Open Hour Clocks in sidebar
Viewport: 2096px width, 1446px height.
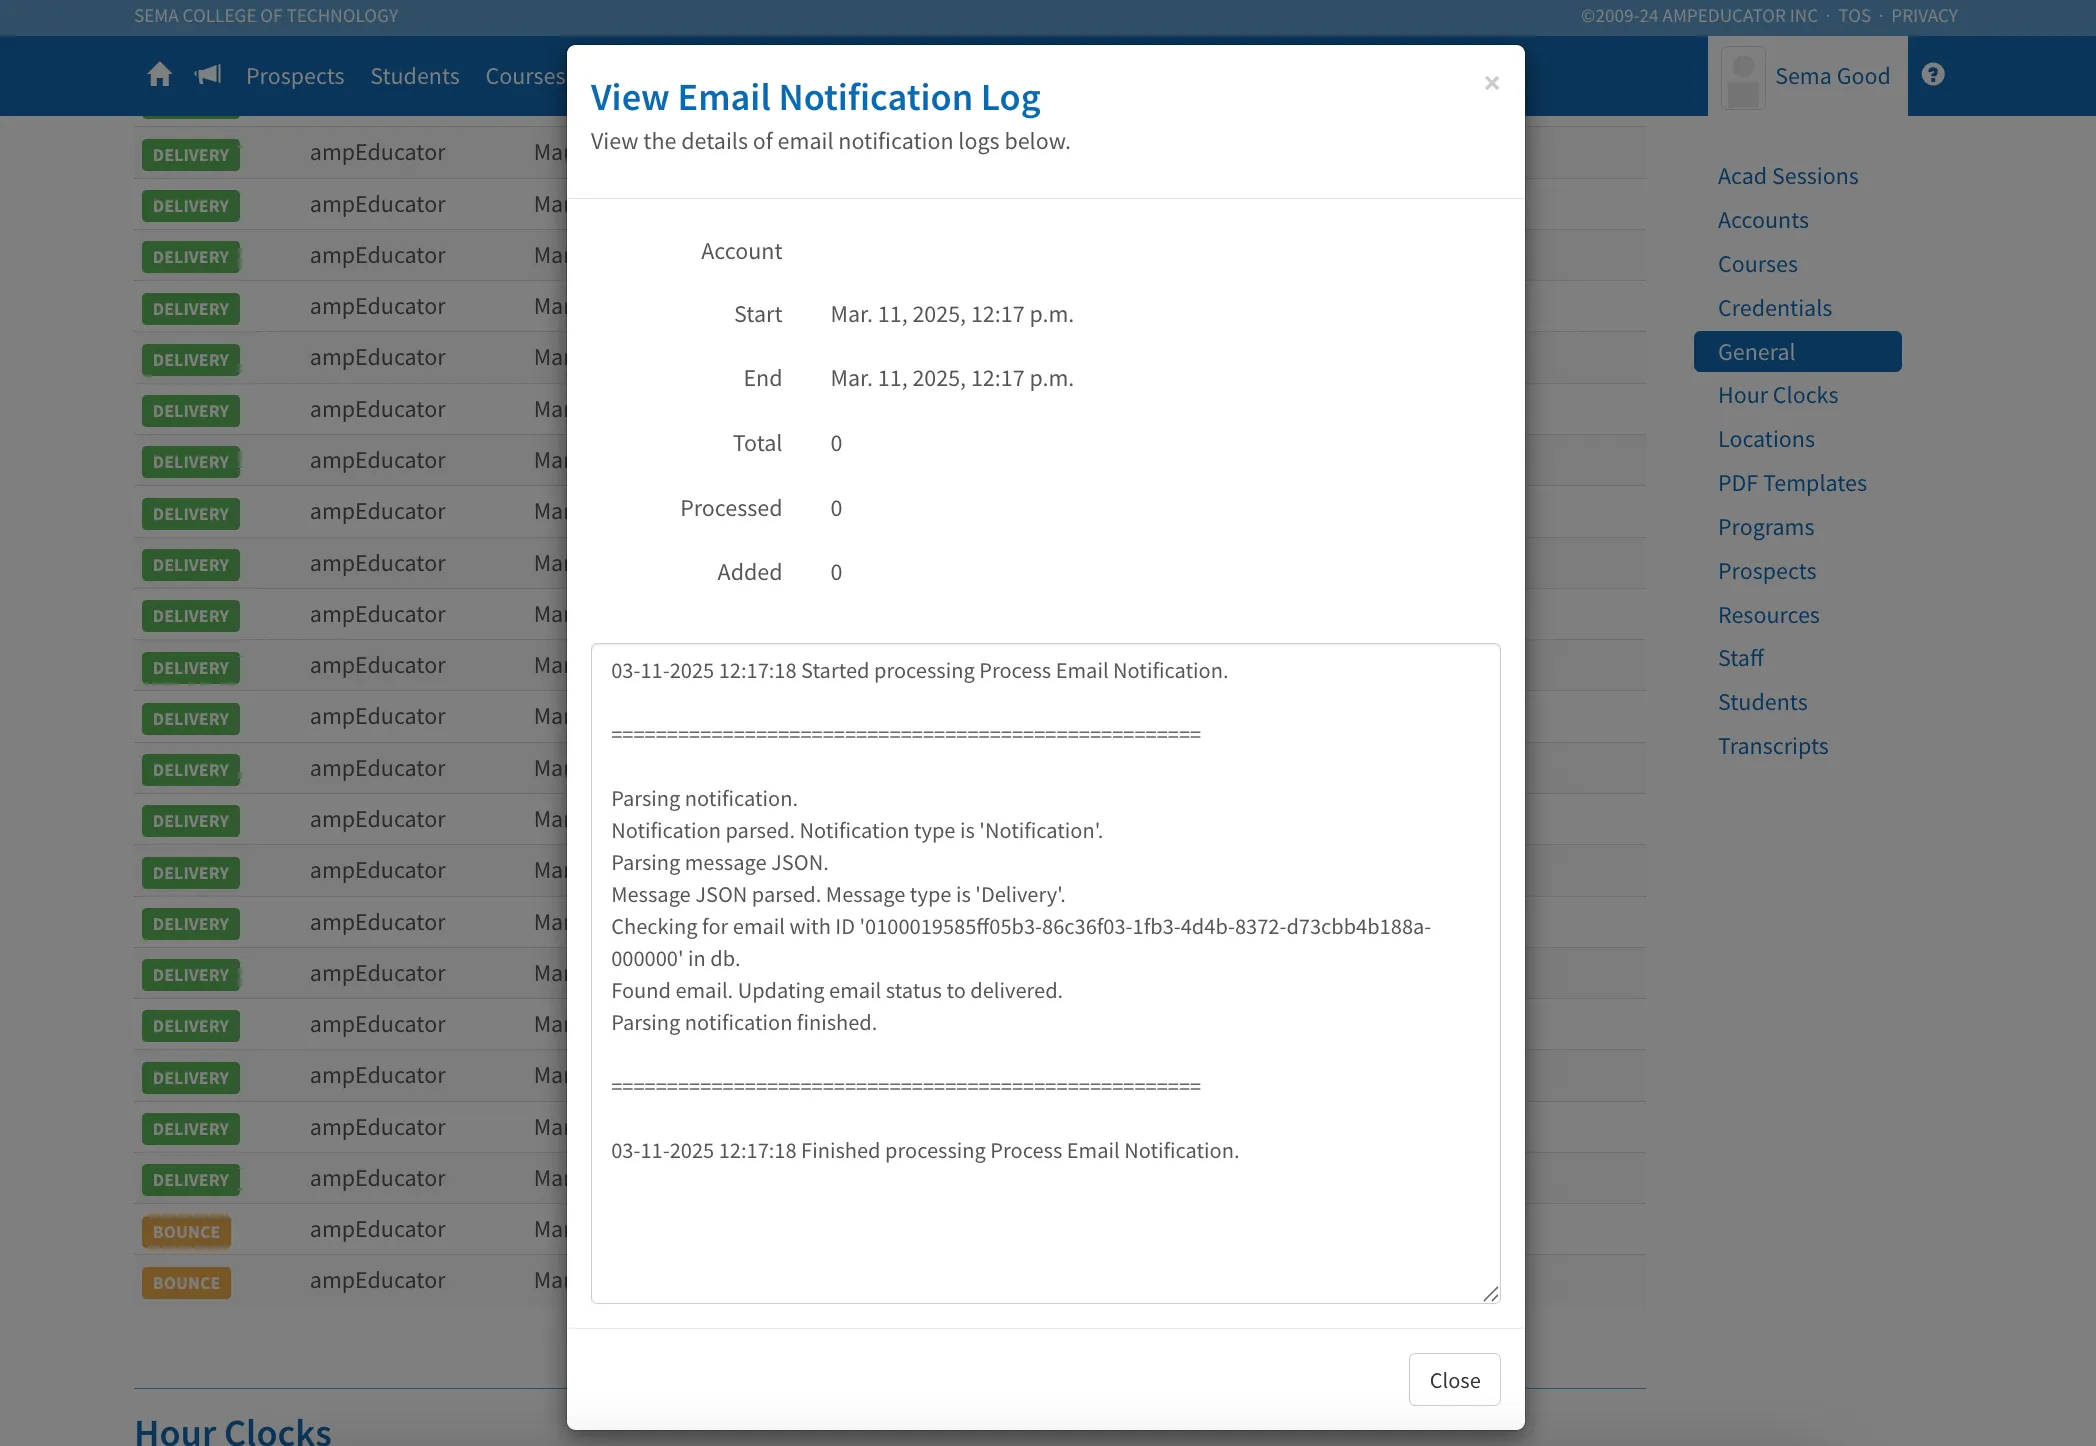tap(1778, 395)
